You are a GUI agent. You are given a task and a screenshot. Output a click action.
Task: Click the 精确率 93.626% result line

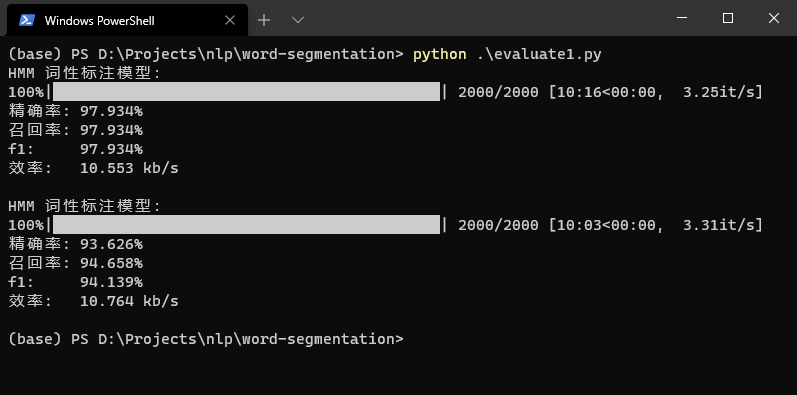coord(76,244)
